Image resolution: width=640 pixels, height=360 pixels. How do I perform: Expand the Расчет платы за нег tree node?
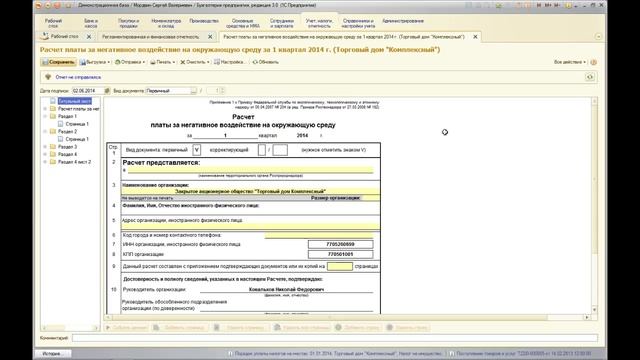coord(45,109)
